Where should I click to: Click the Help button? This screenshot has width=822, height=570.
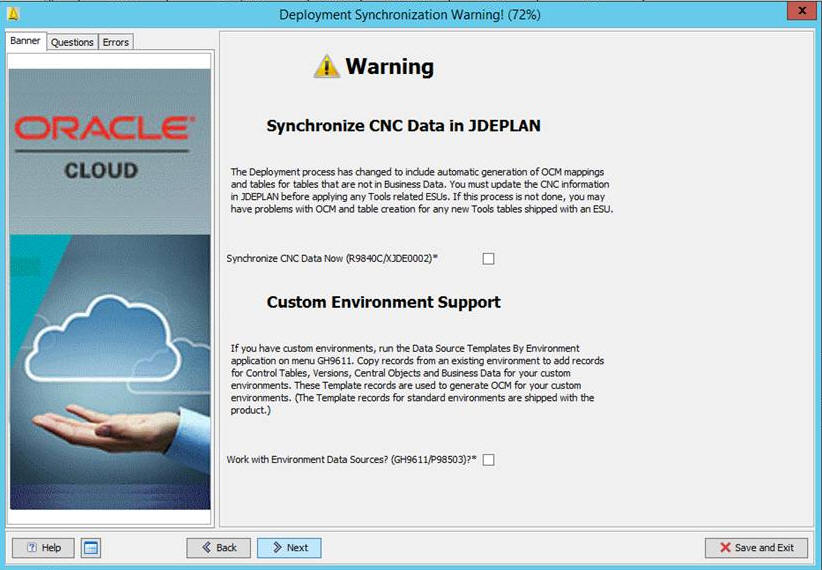pyautogui.click(x=44, y=547)
